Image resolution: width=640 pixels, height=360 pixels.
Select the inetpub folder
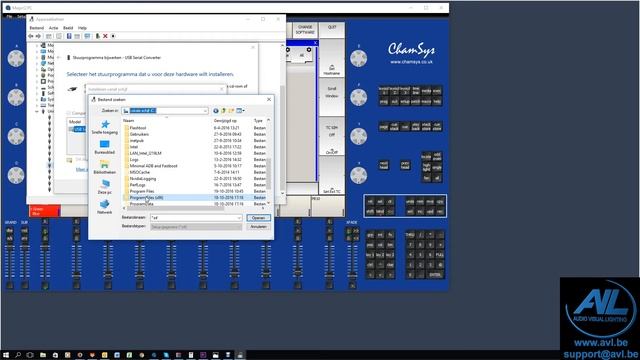(x=137, y=140)
